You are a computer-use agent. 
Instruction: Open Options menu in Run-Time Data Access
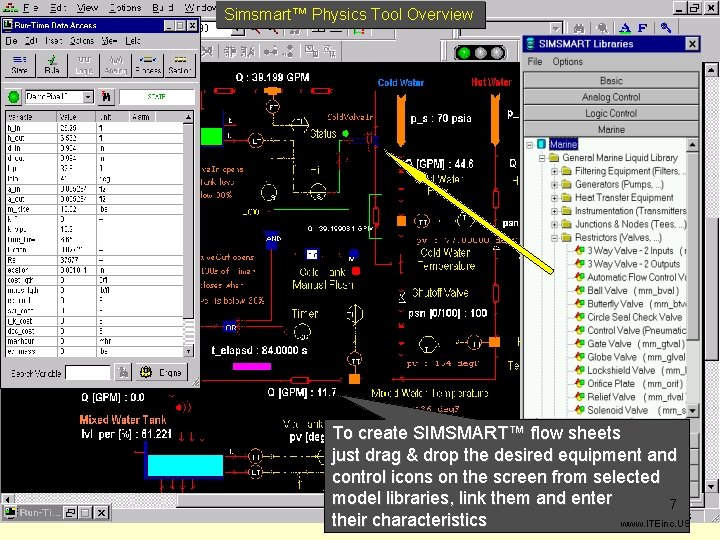[x=82, y=41]
